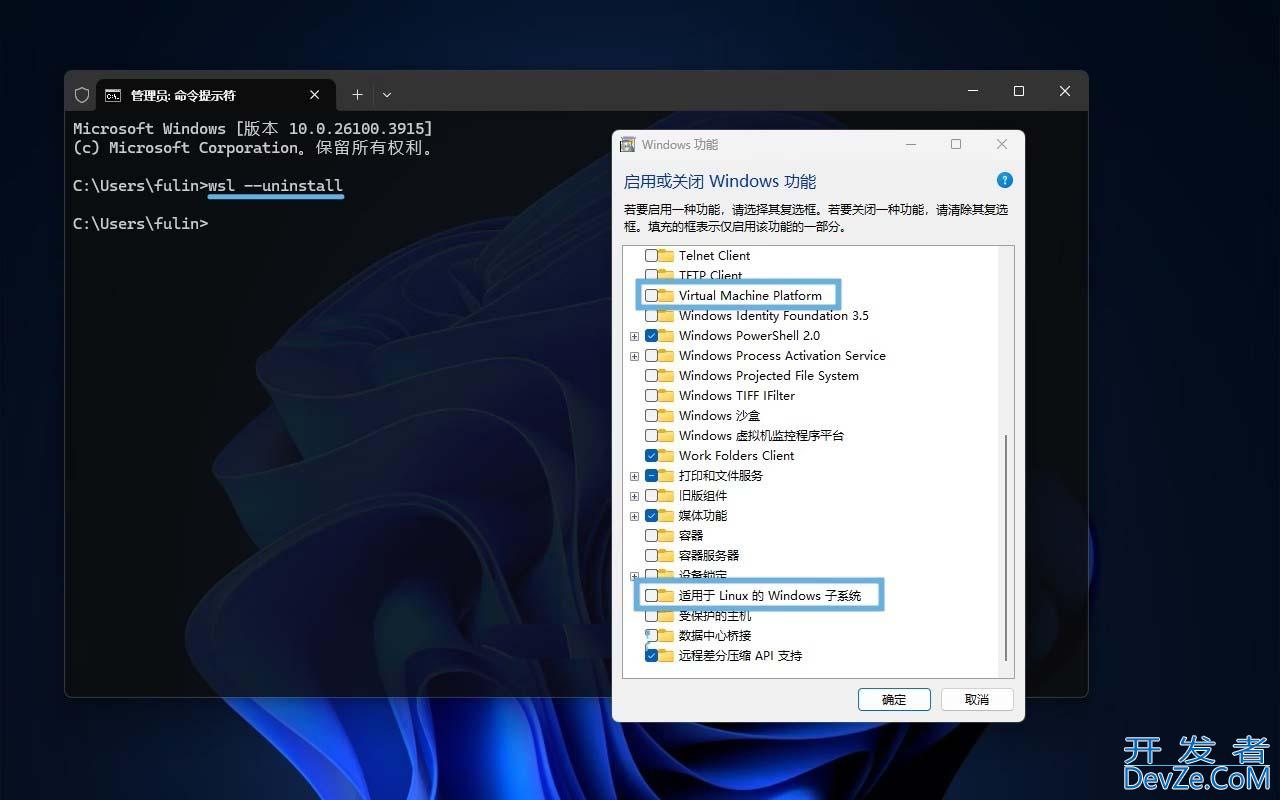Screen dimensions: 1280x800
Task: Select the Windows 虚拟机监控程序平台 label
Action: coord(762,436)
